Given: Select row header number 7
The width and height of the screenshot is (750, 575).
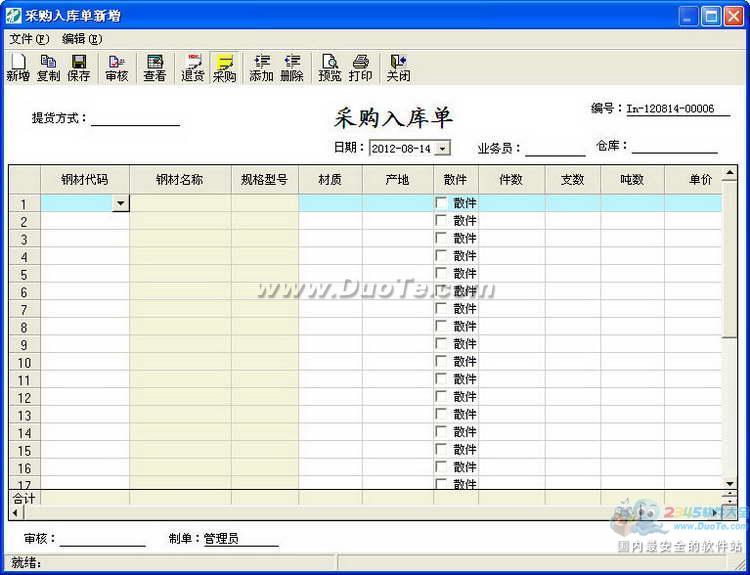Looking at the screenshot, I should [x=24, y=310].
